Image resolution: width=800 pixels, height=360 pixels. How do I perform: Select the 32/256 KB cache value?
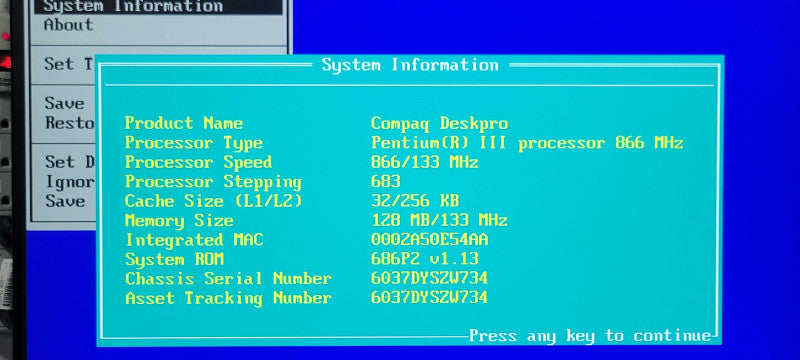click(x=415, y=201)
